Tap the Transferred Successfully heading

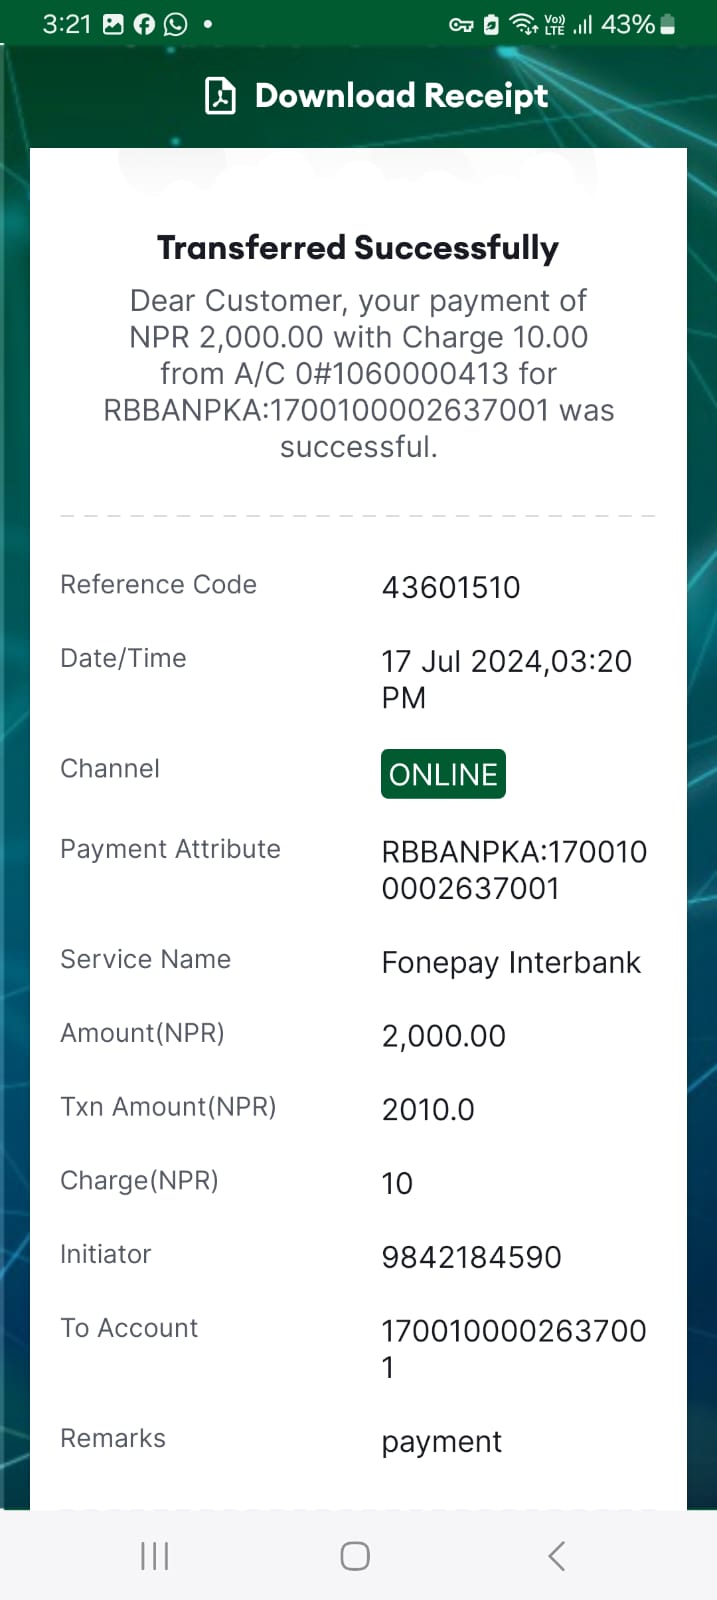coord(358,248)
